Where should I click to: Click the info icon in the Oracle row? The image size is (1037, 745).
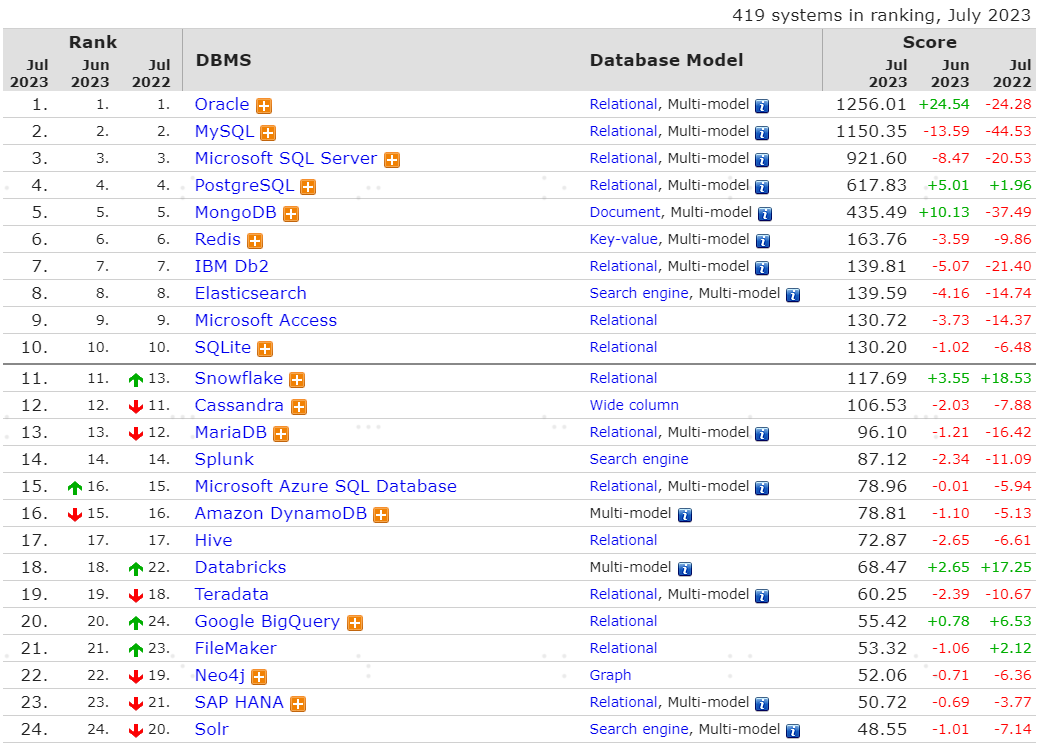(762, 106)
